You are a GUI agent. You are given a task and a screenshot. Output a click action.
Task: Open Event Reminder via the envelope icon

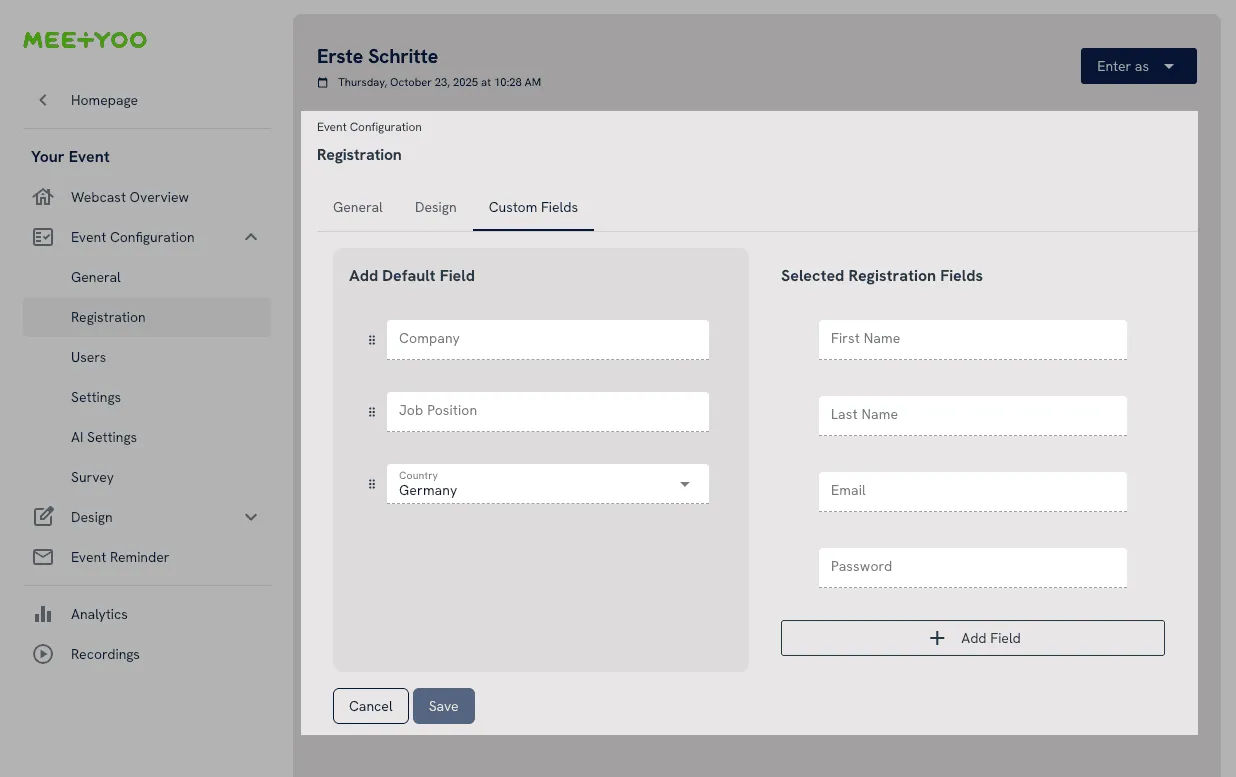(x=44, y=557)
